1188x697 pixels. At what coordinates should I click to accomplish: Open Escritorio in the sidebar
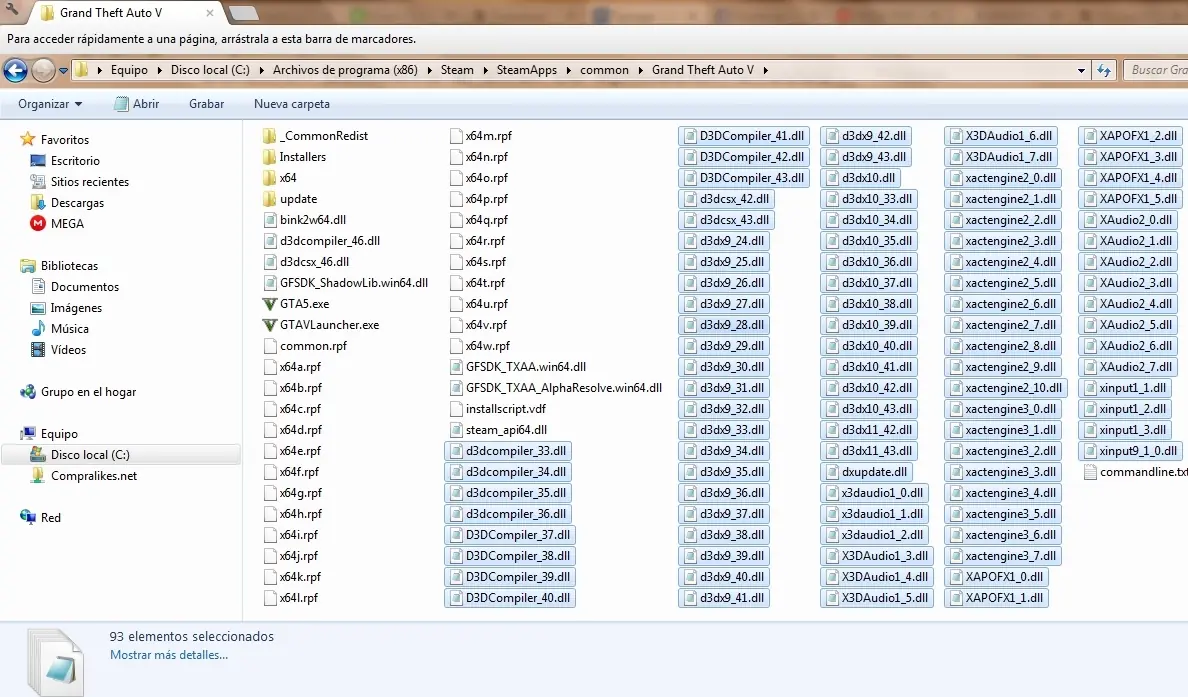click(x=75, y=161)
